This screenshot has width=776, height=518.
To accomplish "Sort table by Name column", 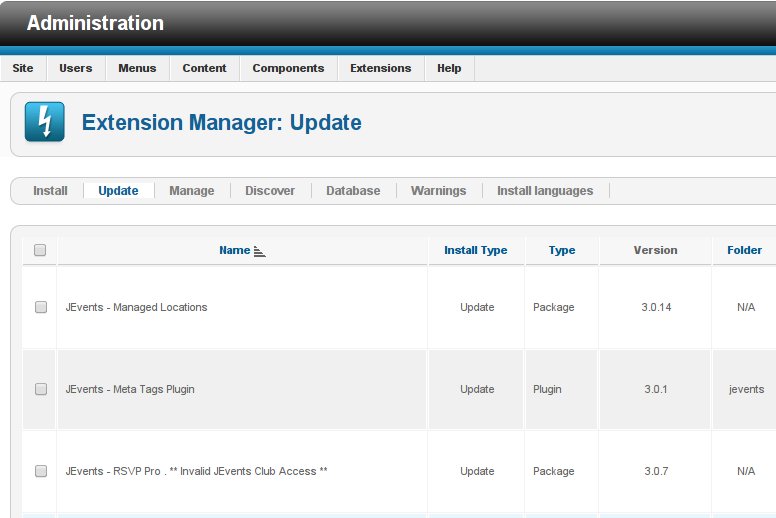I will (235, 250).
